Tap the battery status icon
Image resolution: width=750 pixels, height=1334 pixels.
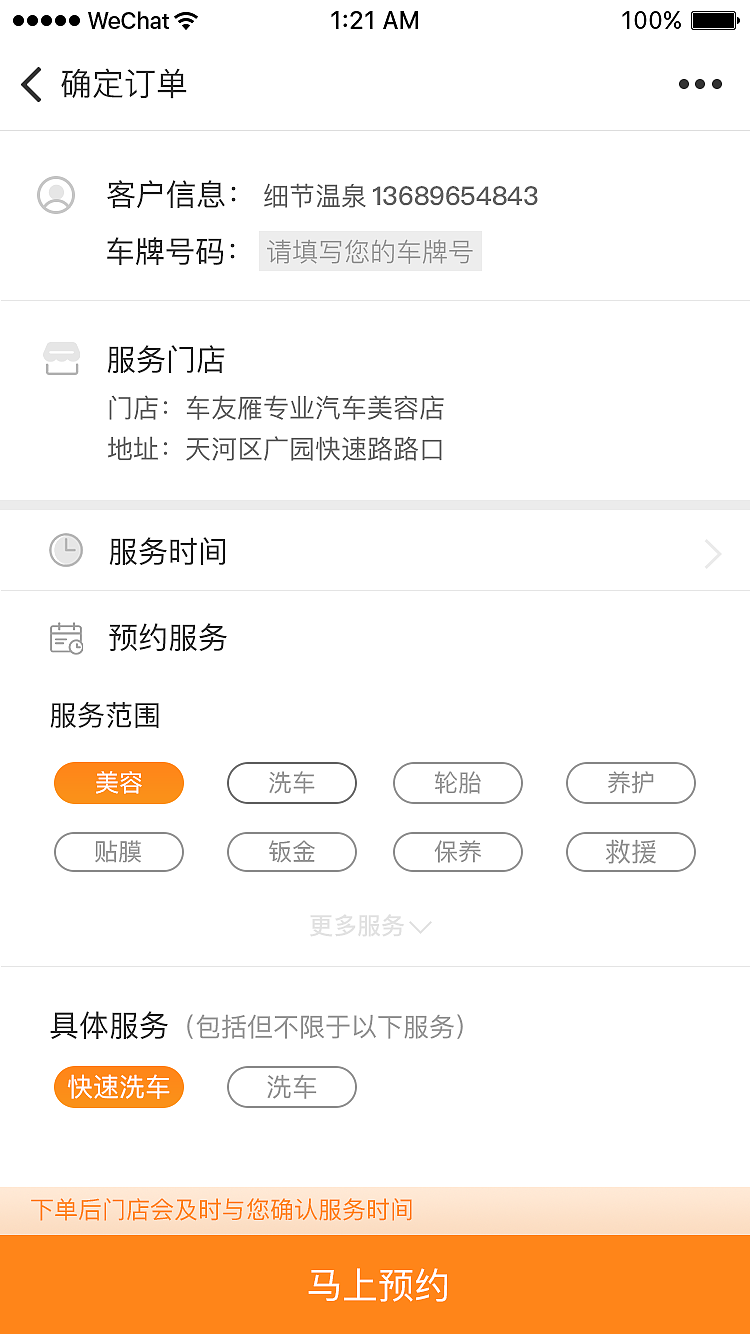714,21
